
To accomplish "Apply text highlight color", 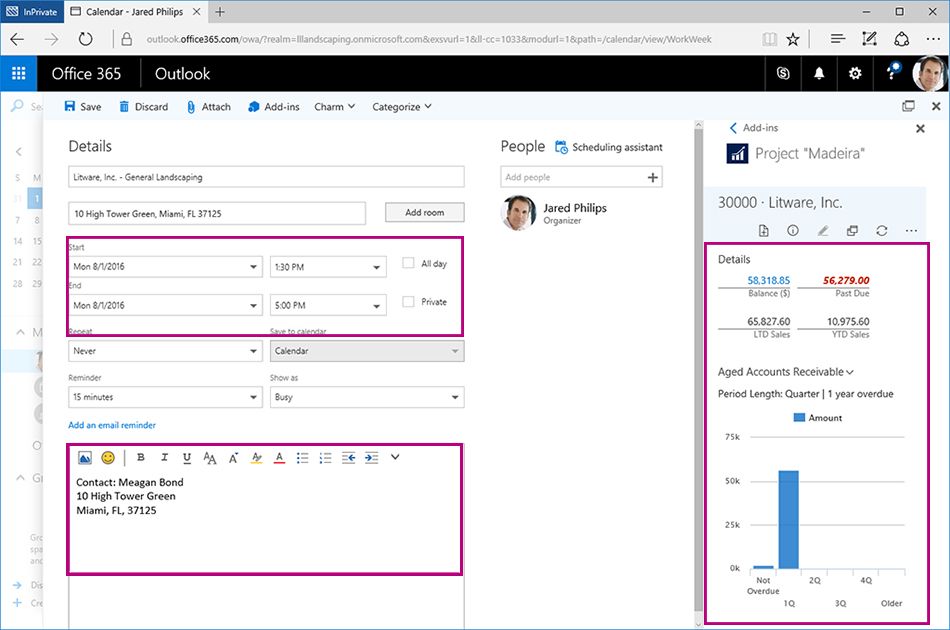I will 256,458.
